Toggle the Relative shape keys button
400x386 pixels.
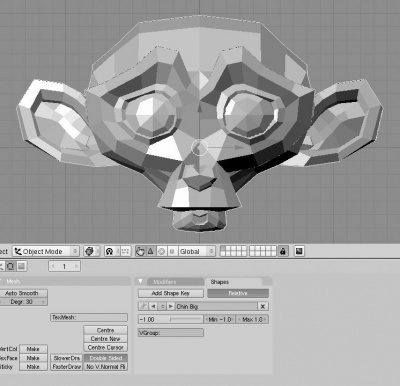[x=238, y=293]
